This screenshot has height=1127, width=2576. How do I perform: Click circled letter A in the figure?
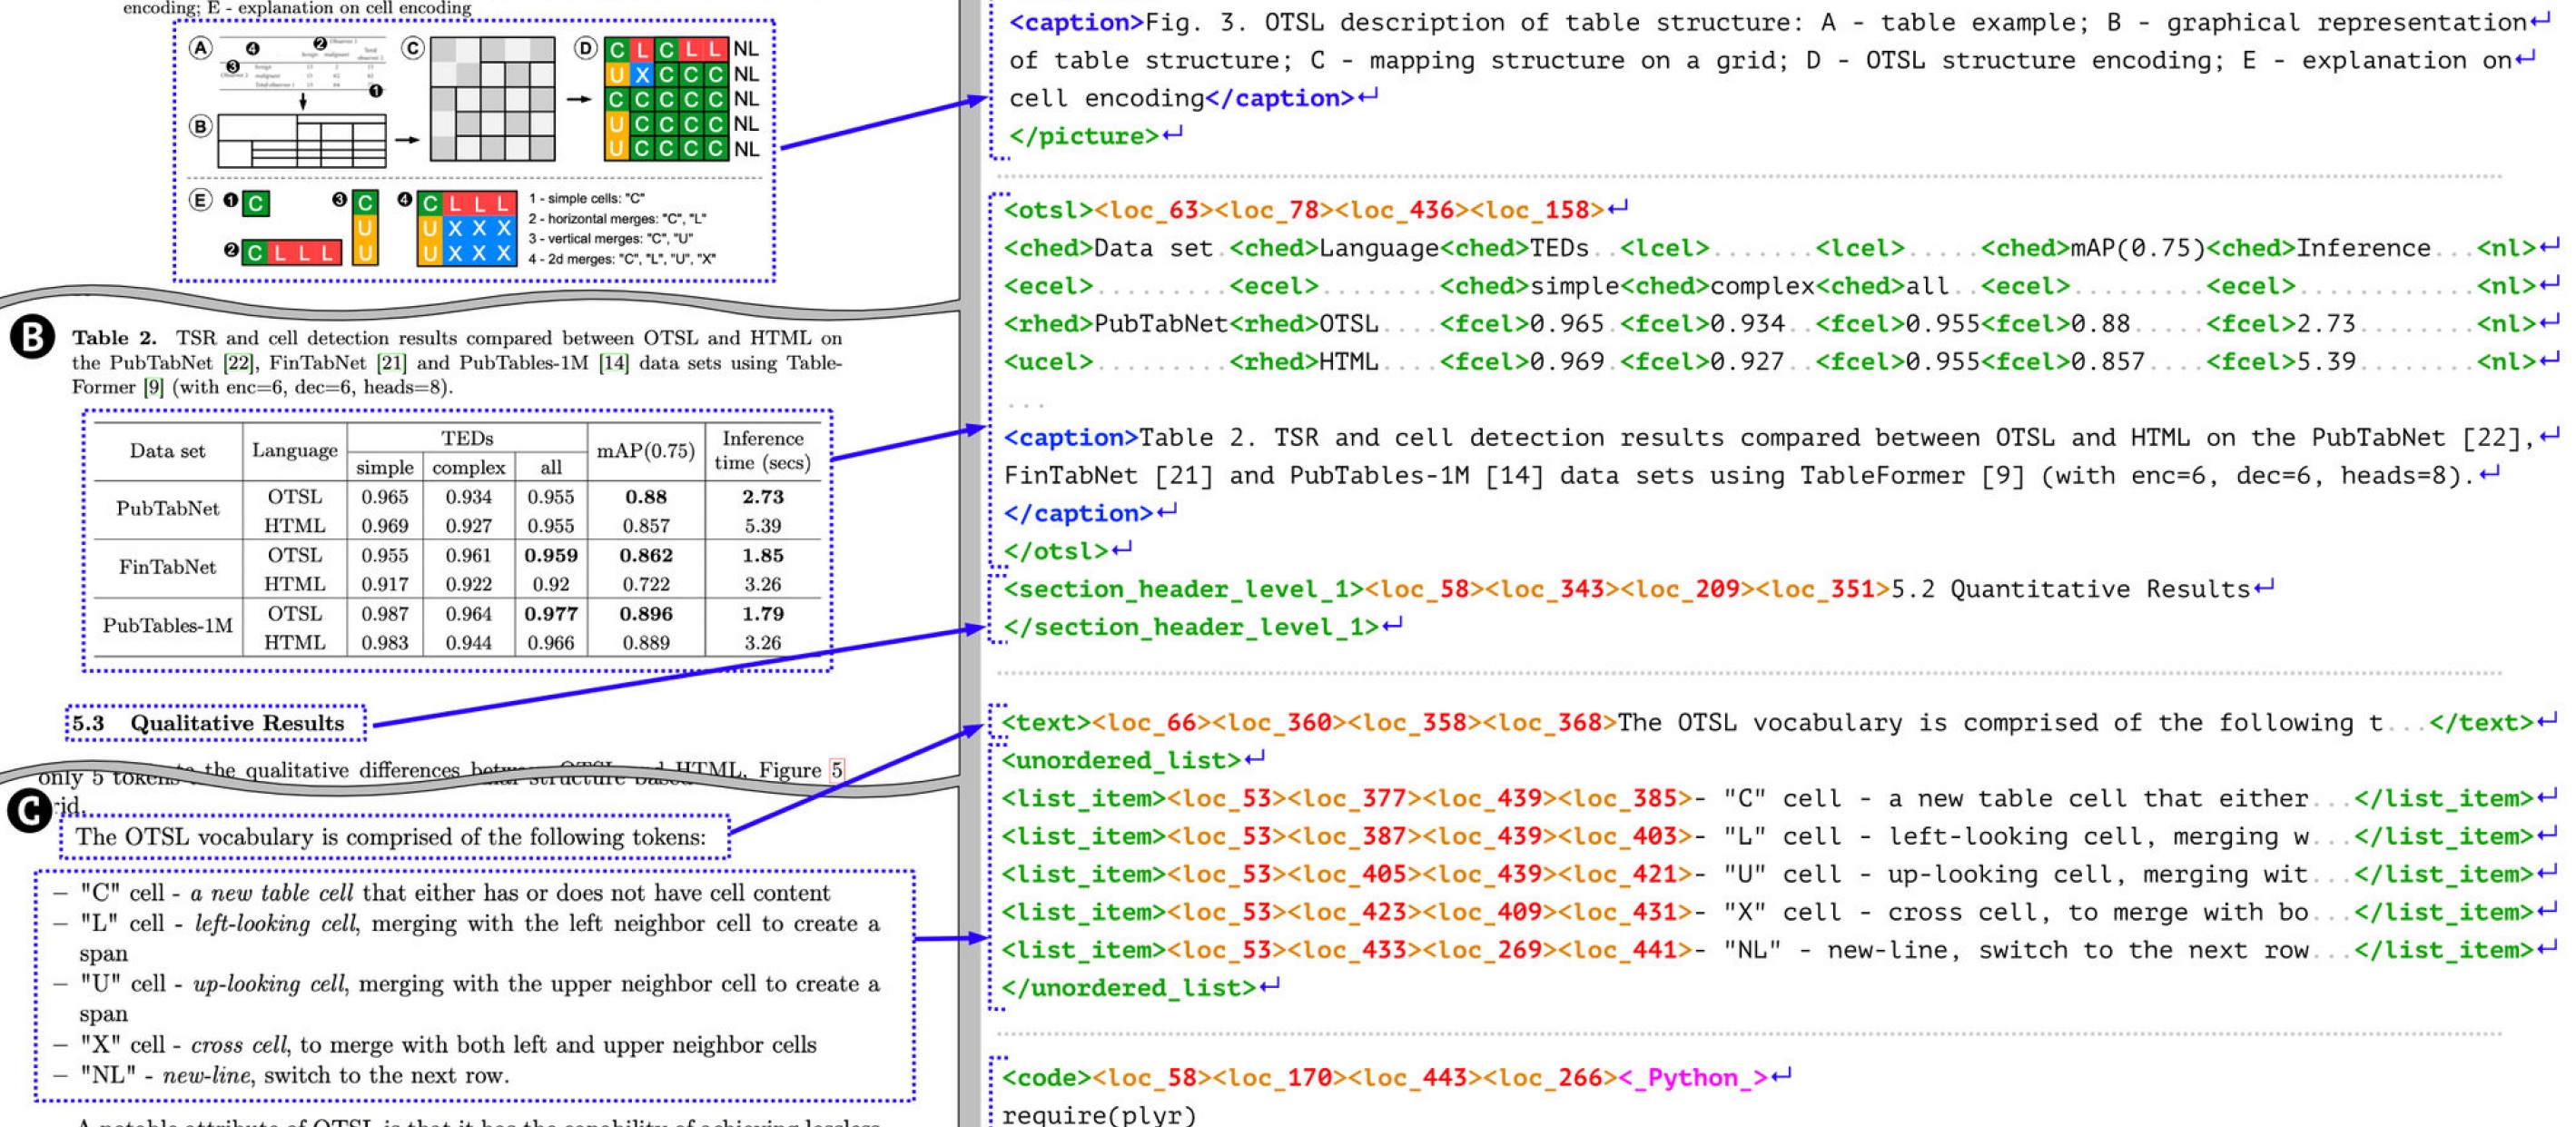click(x=201, y=48)
